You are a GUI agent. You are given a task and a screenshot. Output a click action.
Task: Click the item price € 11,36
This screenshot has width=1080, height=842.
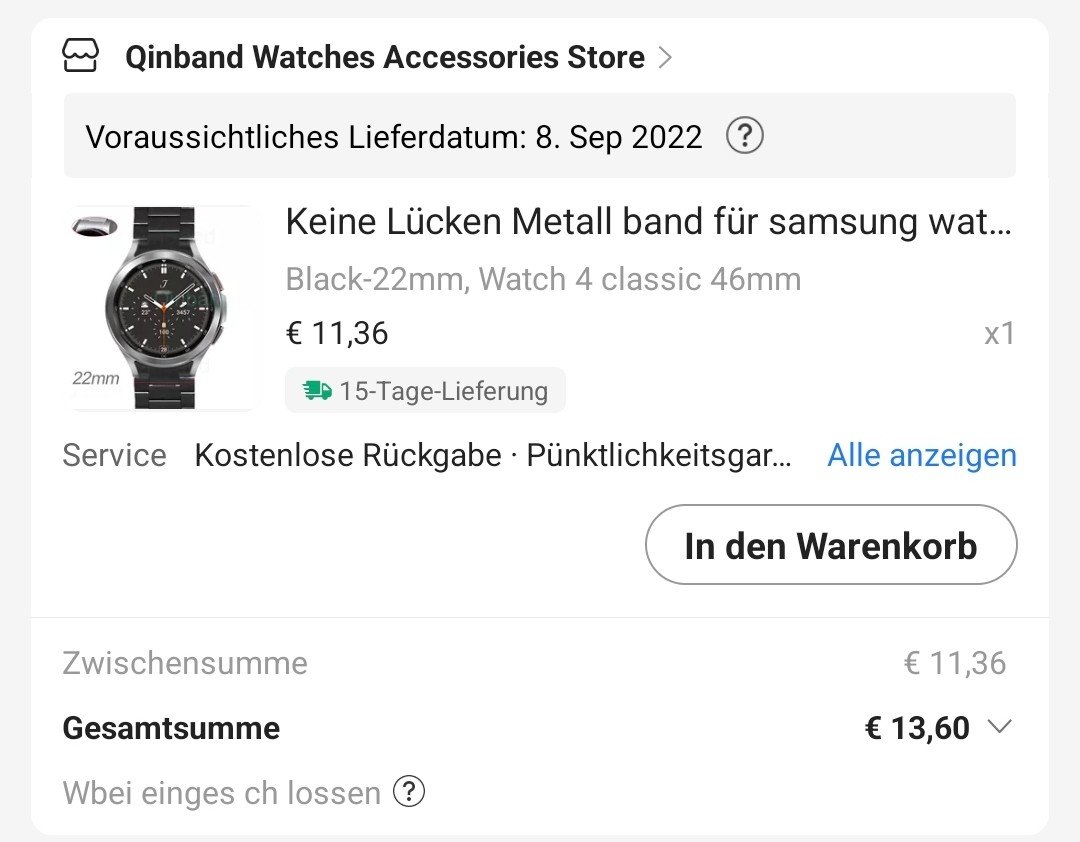pos(337,333)
